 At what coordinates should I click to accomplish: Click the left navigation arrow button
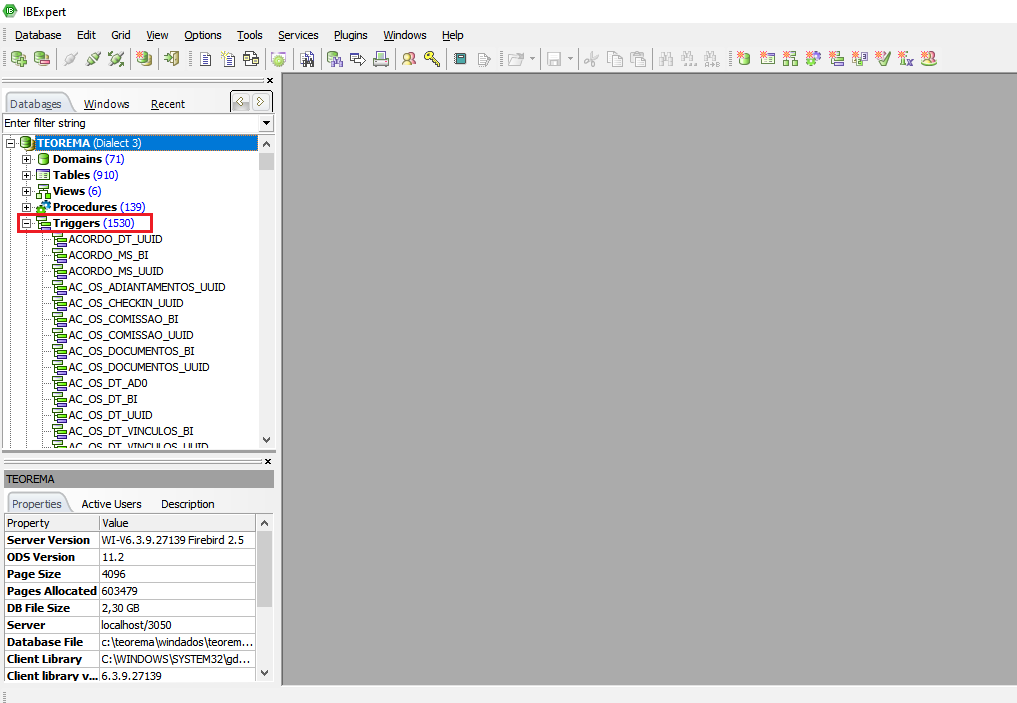click(x=241, y=102)
